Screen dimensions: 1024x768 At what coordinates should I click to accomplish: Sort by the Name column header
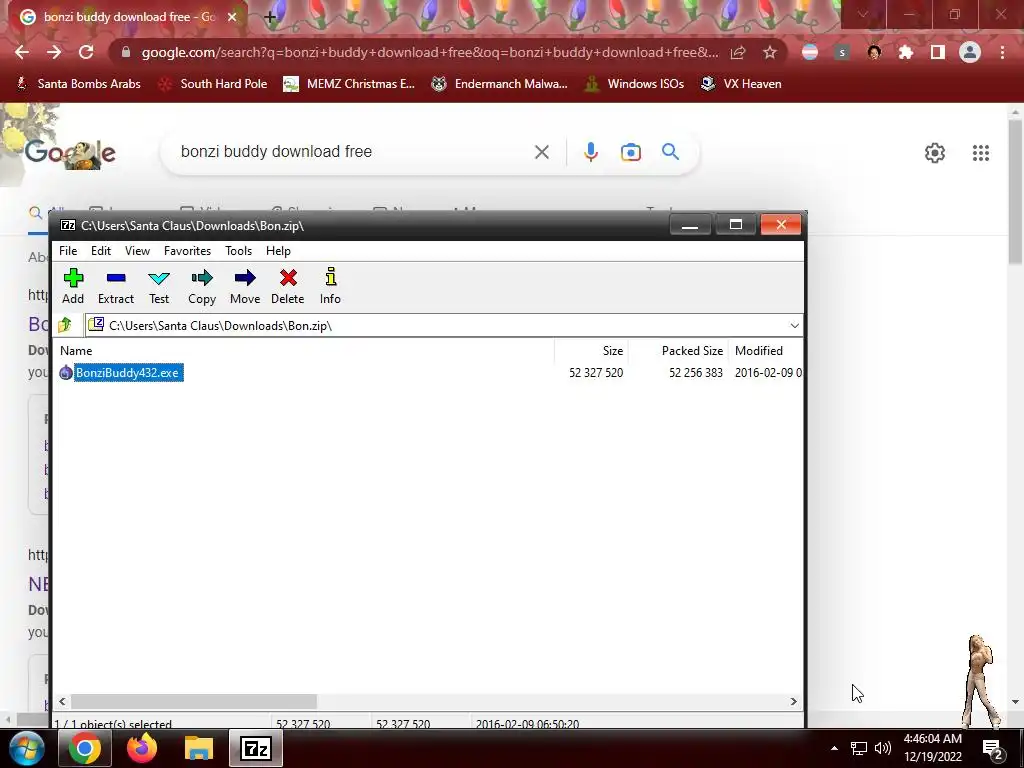[76, 351]
